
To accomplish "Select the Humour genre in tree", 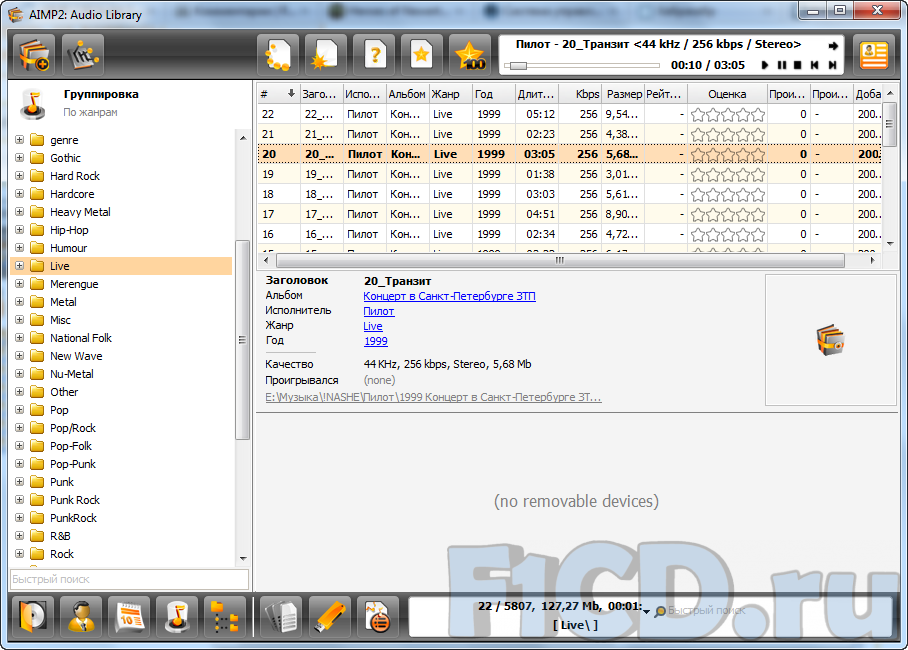I will pos(68,248).
